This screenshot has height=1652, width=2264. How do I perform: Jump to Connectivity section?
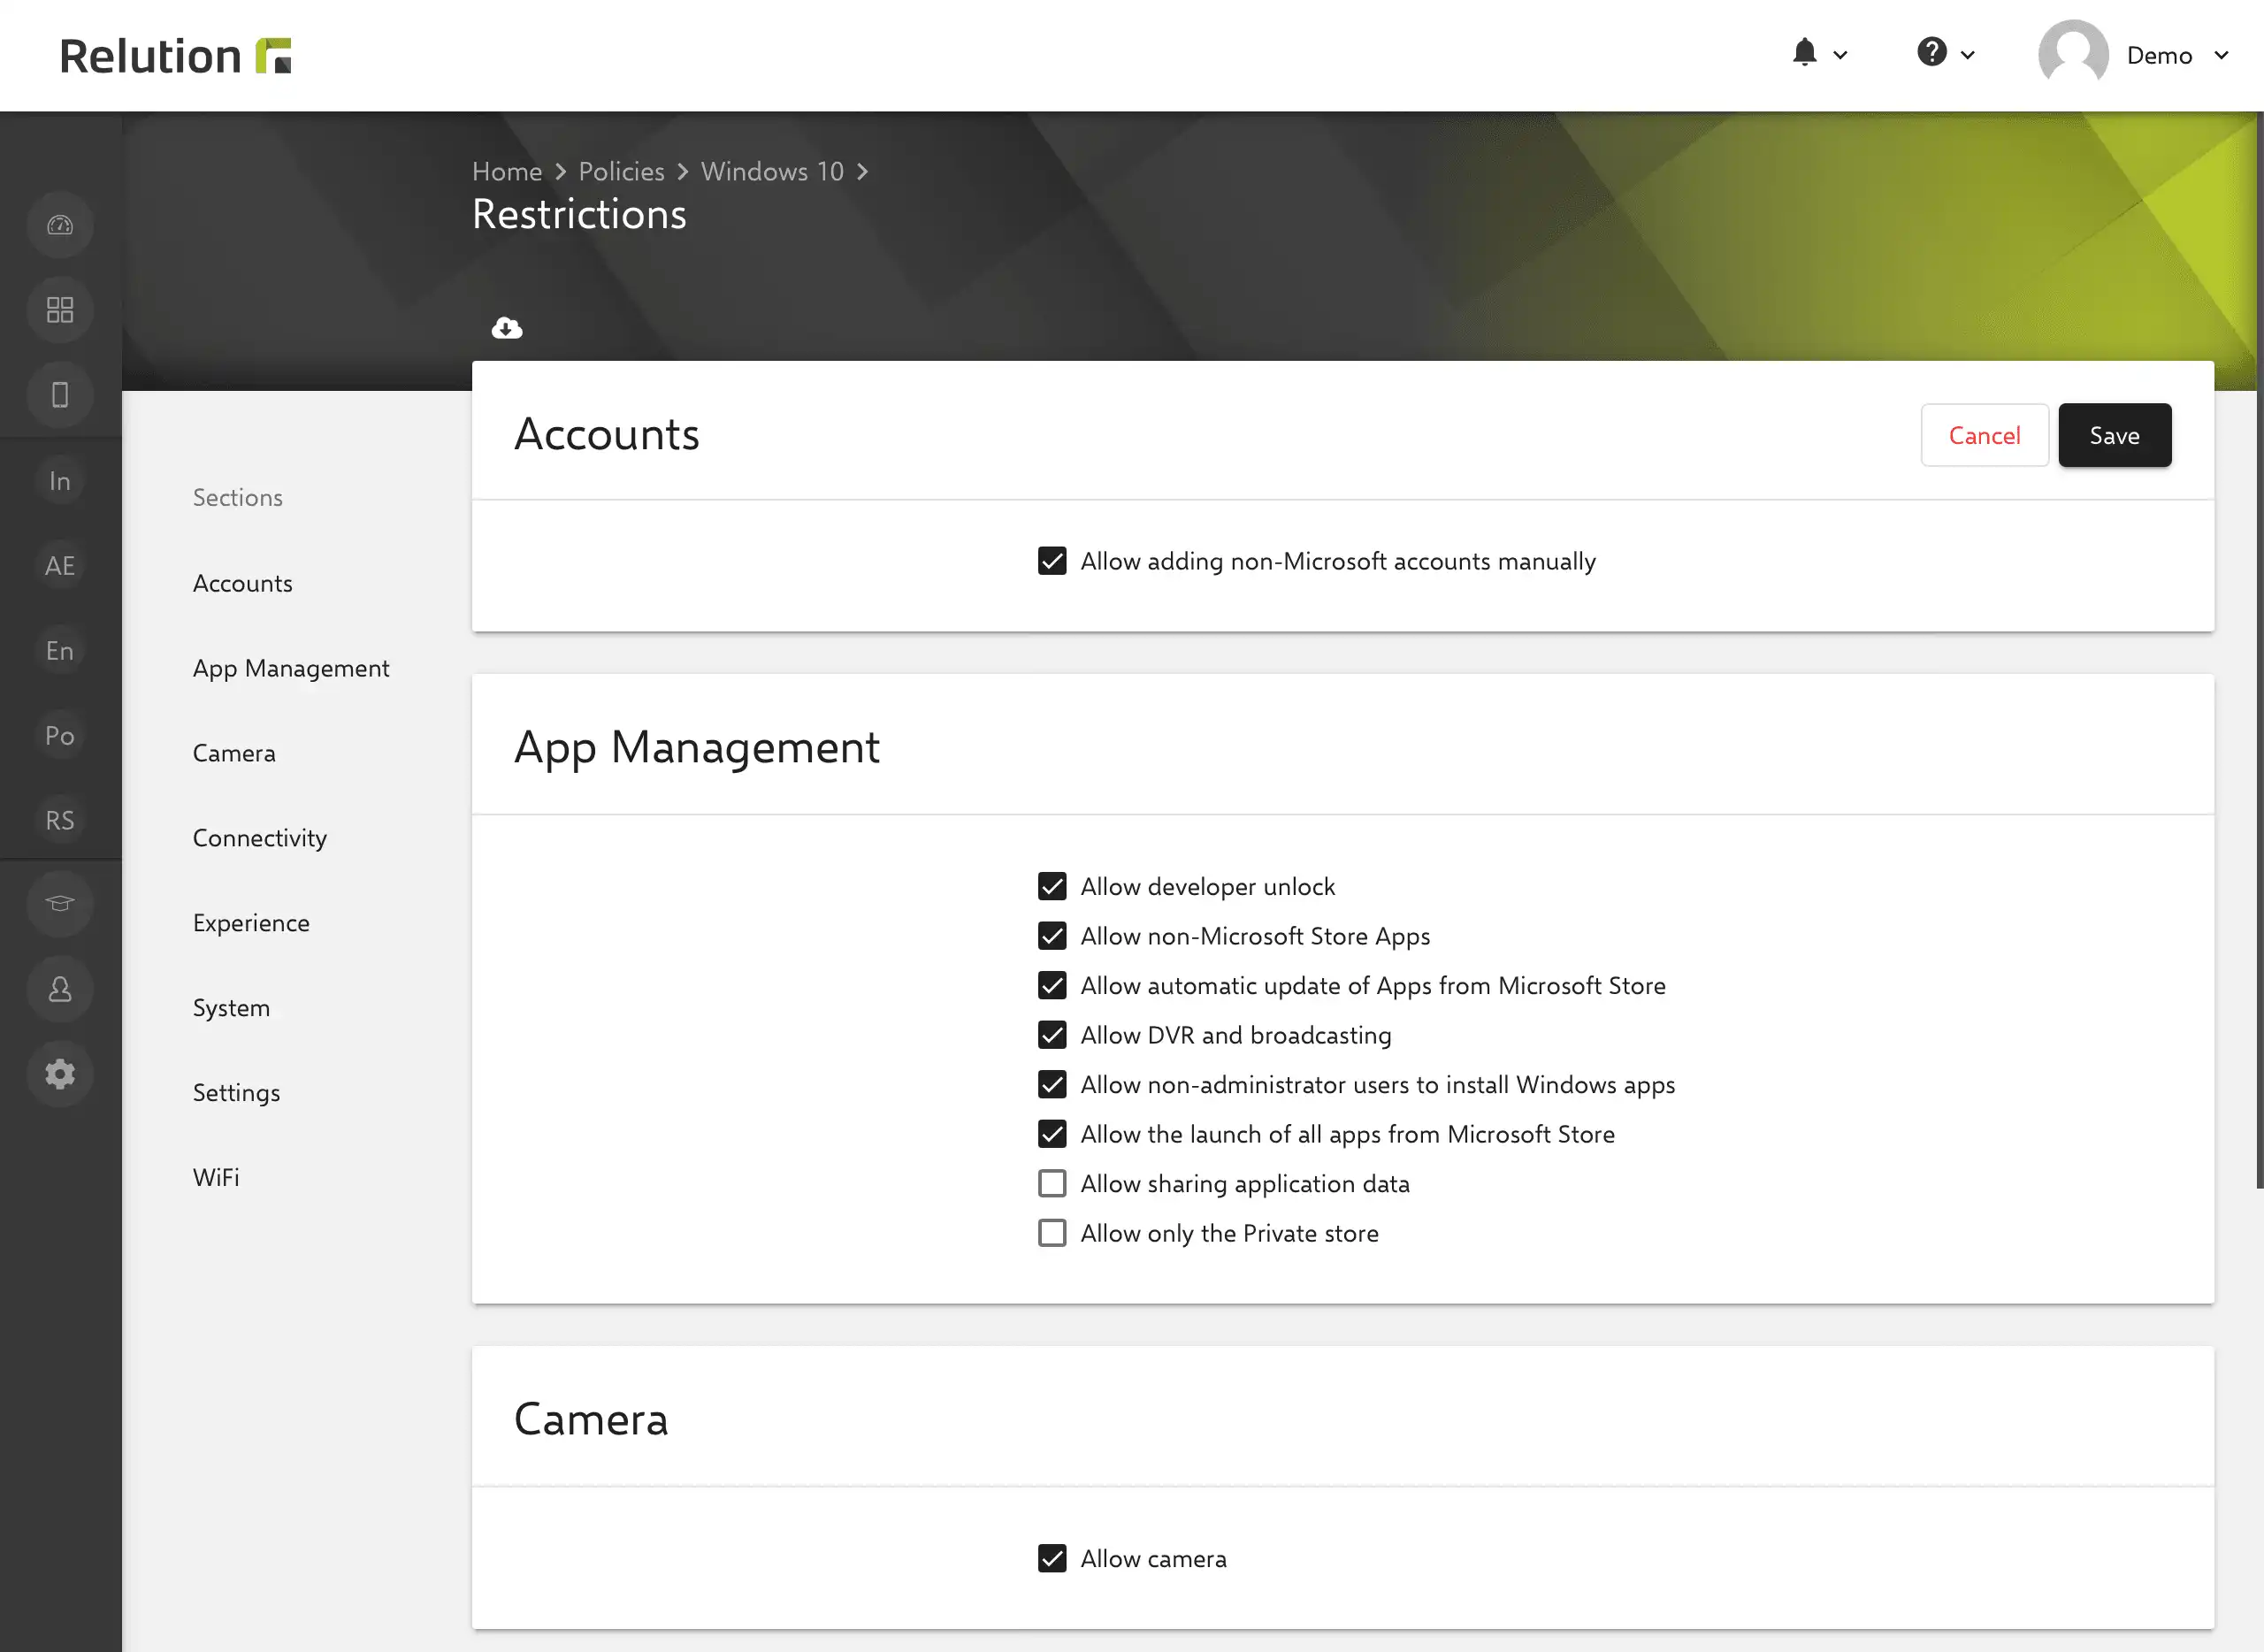(260, 838)
